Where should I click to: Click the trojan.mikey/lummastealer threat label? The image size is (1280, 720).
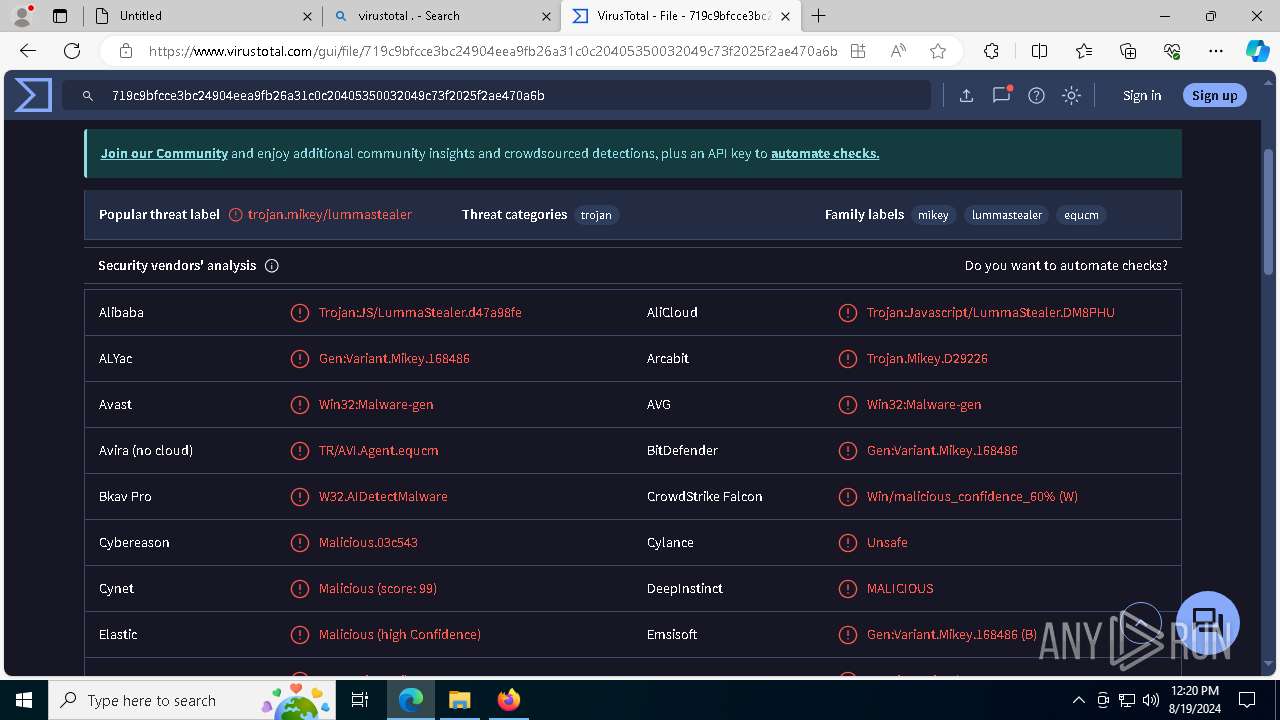330,215
